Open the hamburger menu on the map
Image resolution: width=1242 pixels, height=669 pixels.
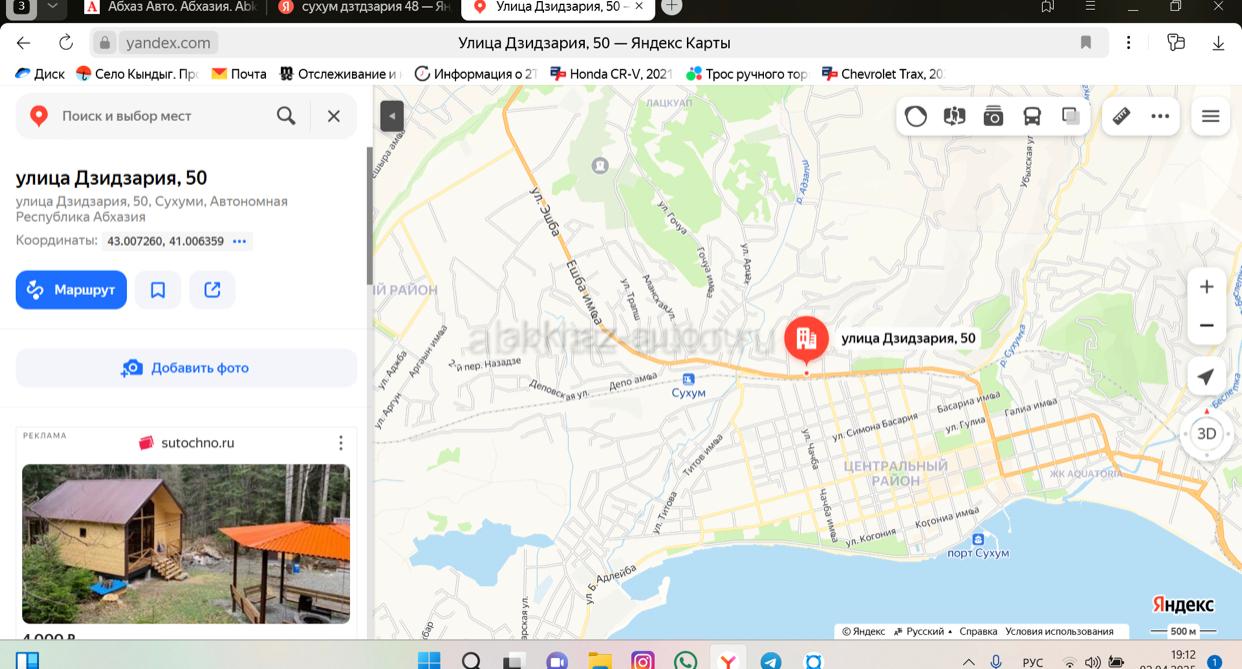pos(1210,116)
